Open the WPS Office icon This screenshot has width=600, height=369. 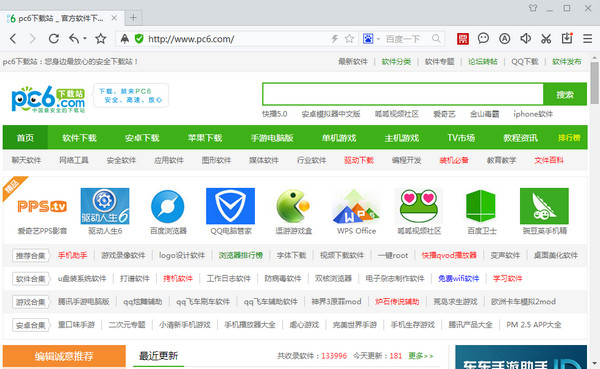tap(356, 207)
